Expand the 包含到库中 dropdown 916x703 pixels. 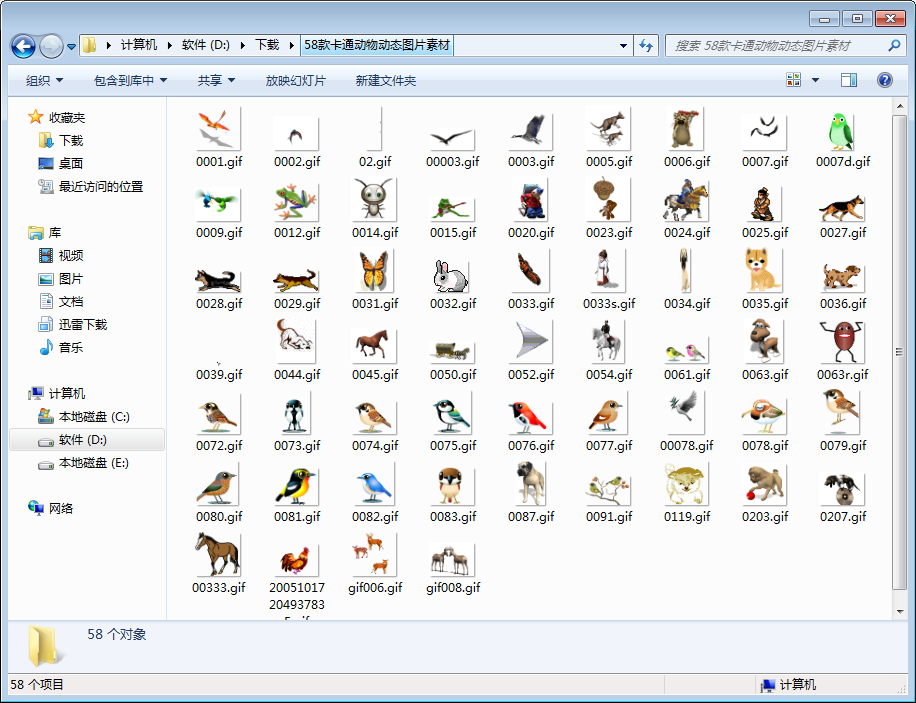tap(130, 80)
